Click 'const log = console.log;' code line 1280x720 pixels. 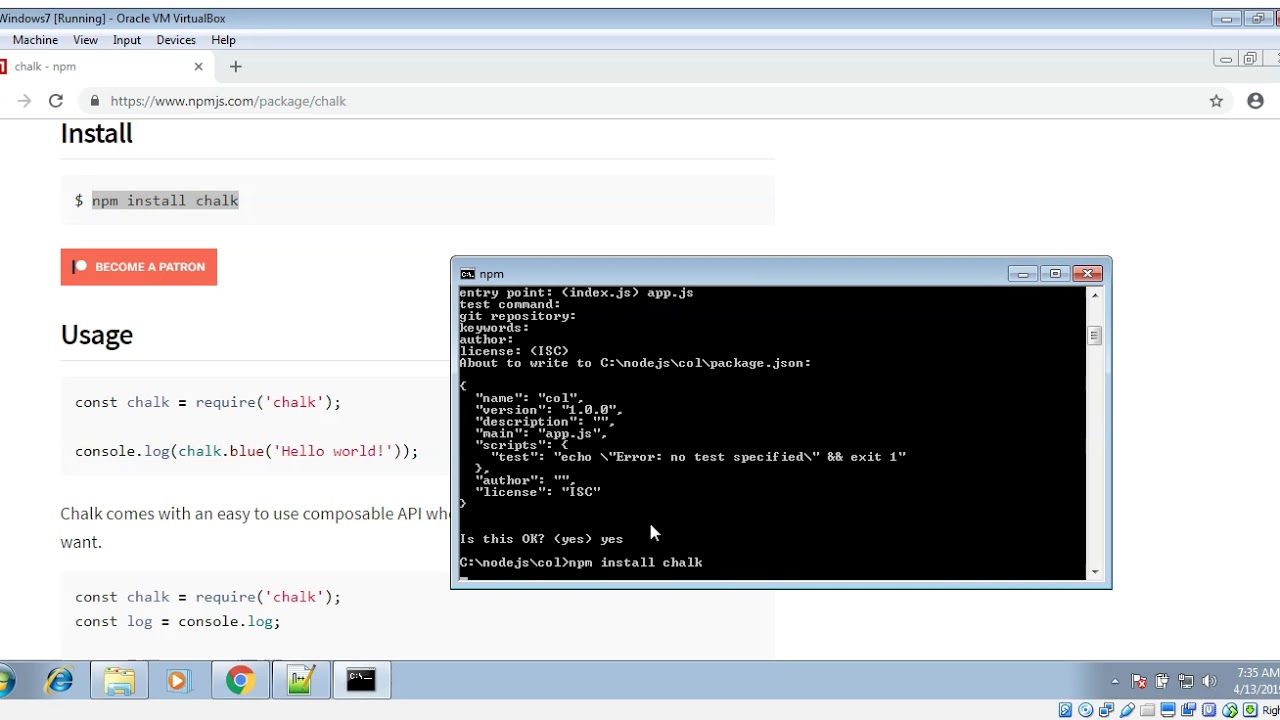(x=178, y=621)
